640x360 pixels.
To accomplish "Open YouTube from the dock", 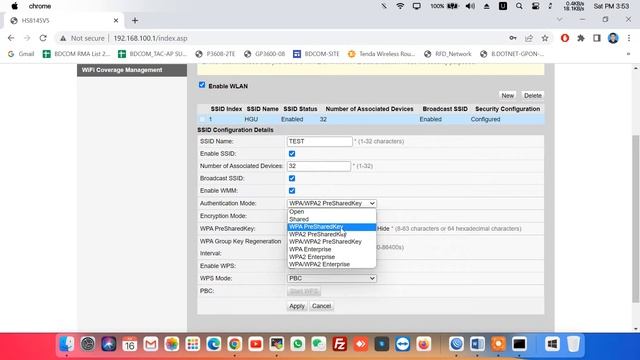I will (x=256, y=344).
